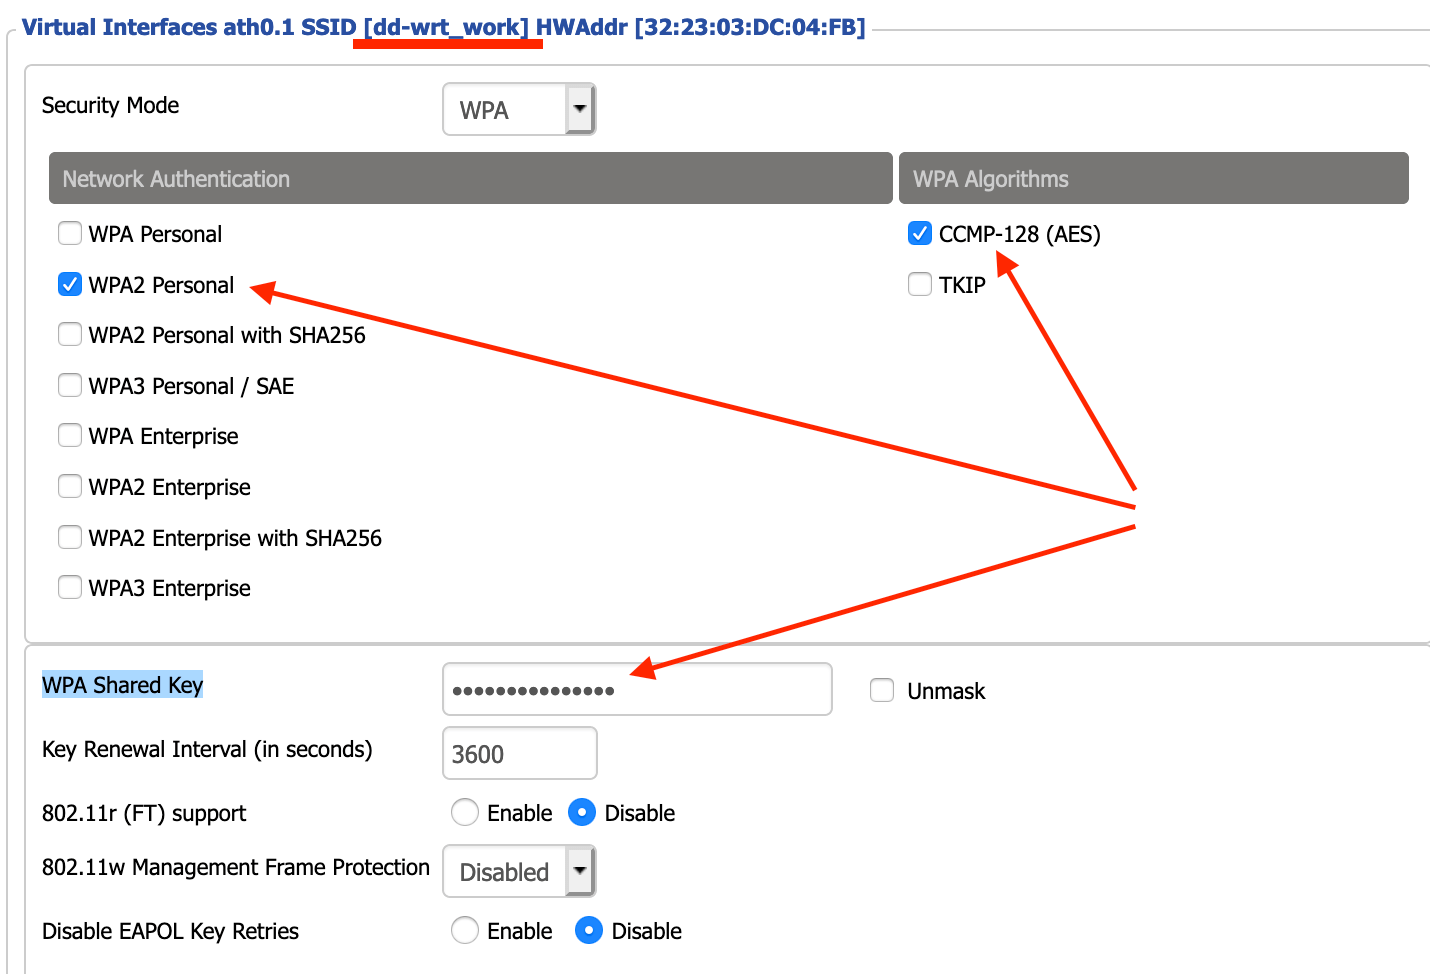Select Disable for 802.11r (FT) support
This screenshot has height=974, width=1430.
coord(582,813)
